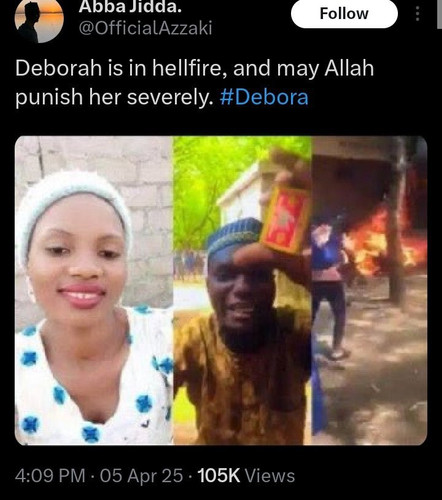
Task: Click the red box held up in photo
Action: (284, 219)
